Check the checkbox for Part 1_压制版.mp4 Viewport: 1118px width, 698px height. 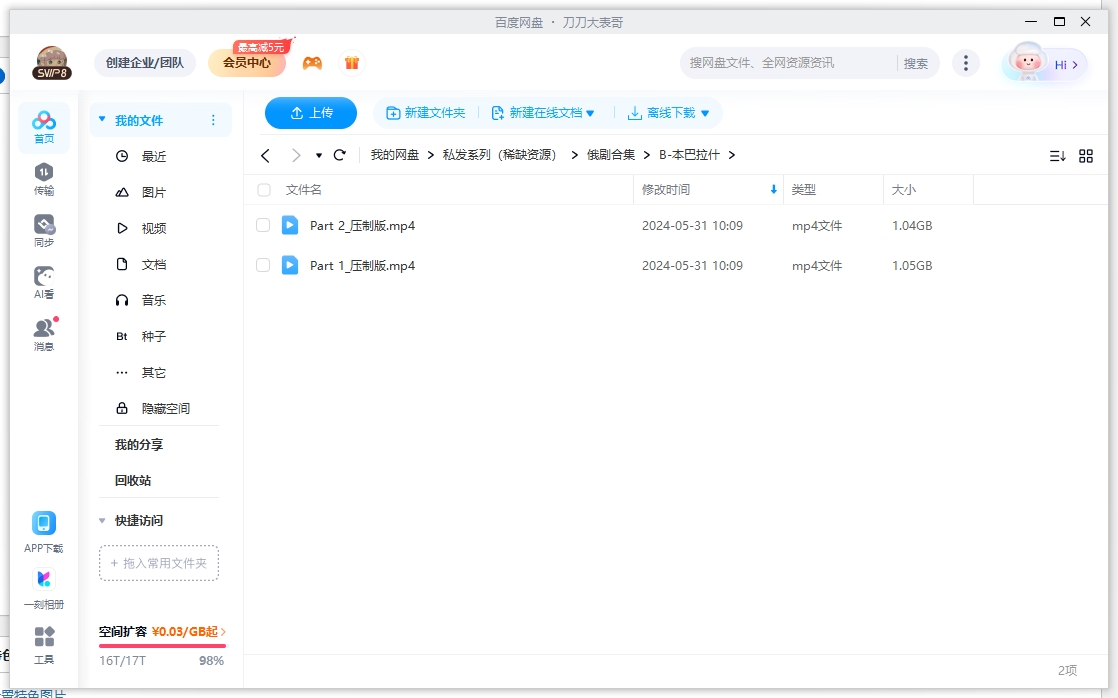[x=263, y=265]
